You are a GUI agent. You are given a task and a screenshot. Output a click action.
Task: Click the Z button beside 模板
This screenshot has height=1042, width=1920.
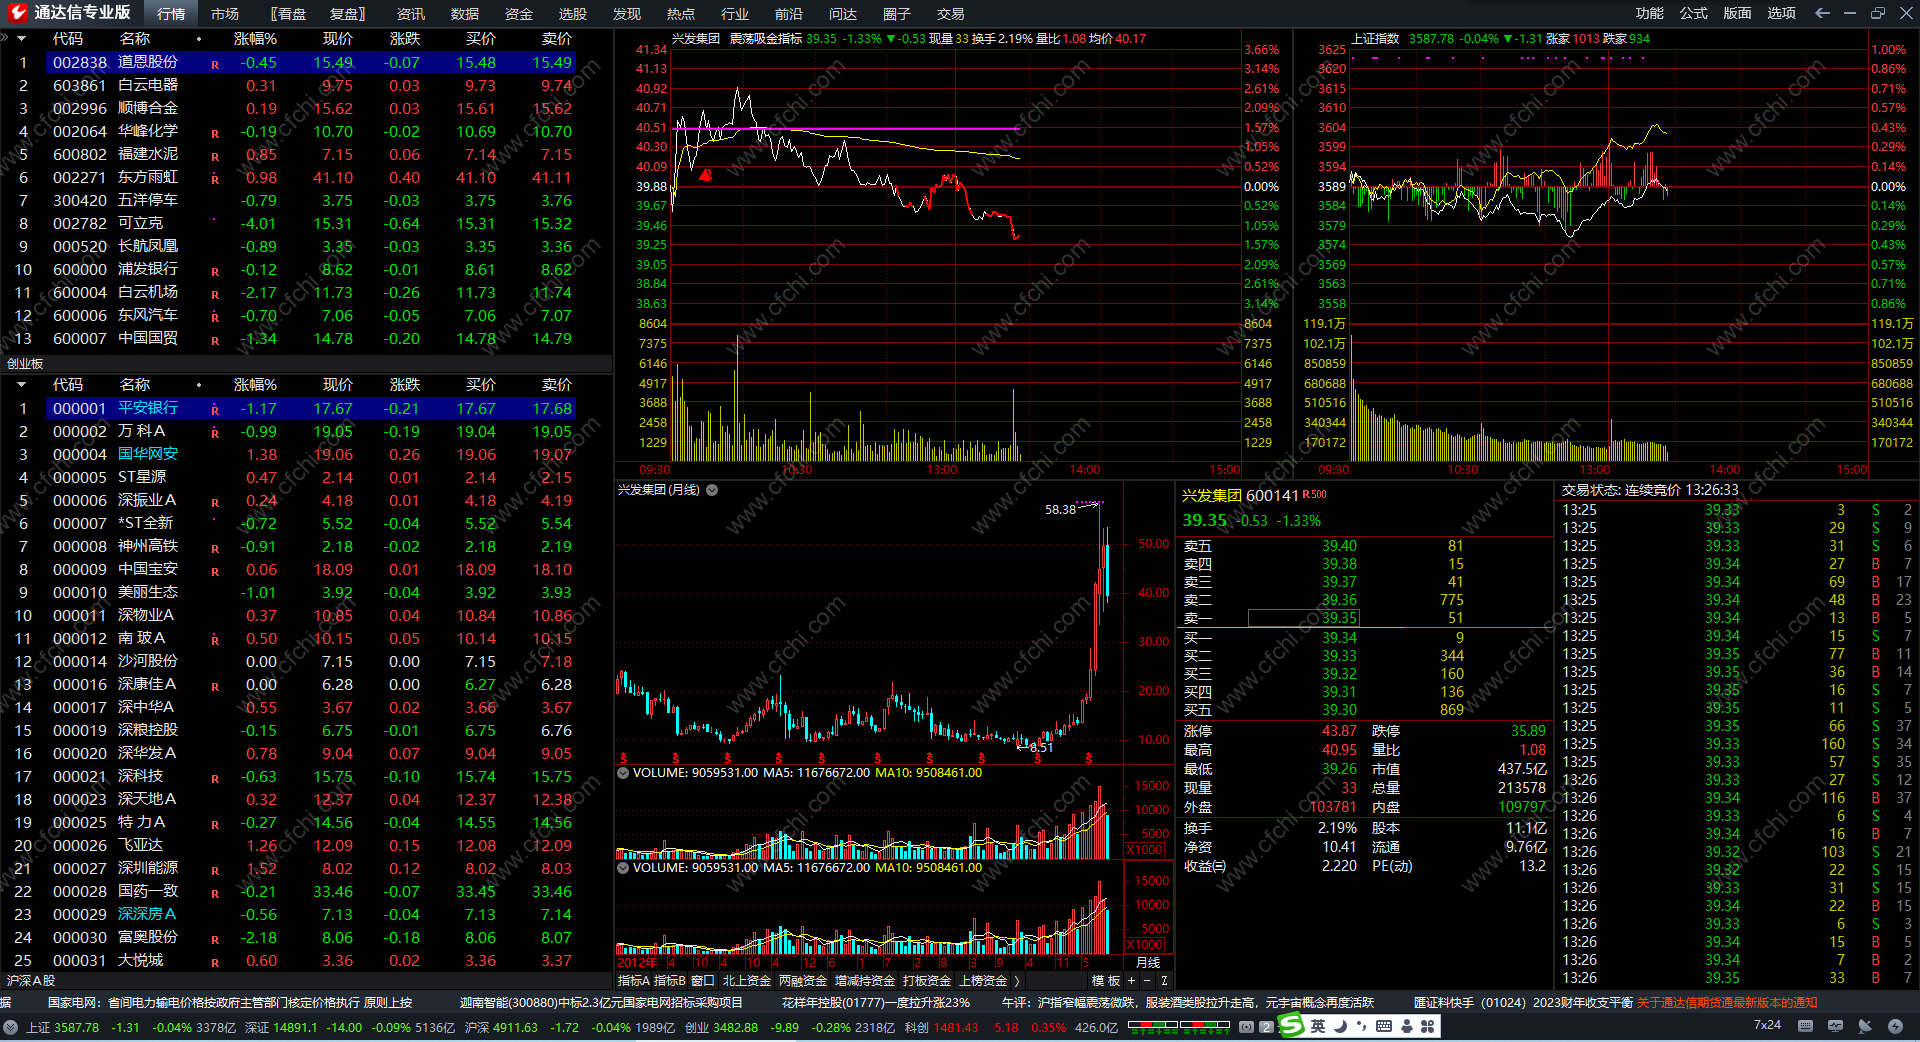1164,981
